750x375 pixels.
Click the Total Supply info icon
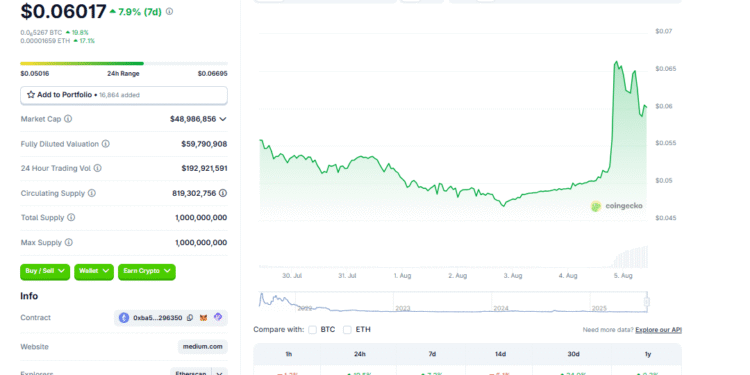click(71, 218)
